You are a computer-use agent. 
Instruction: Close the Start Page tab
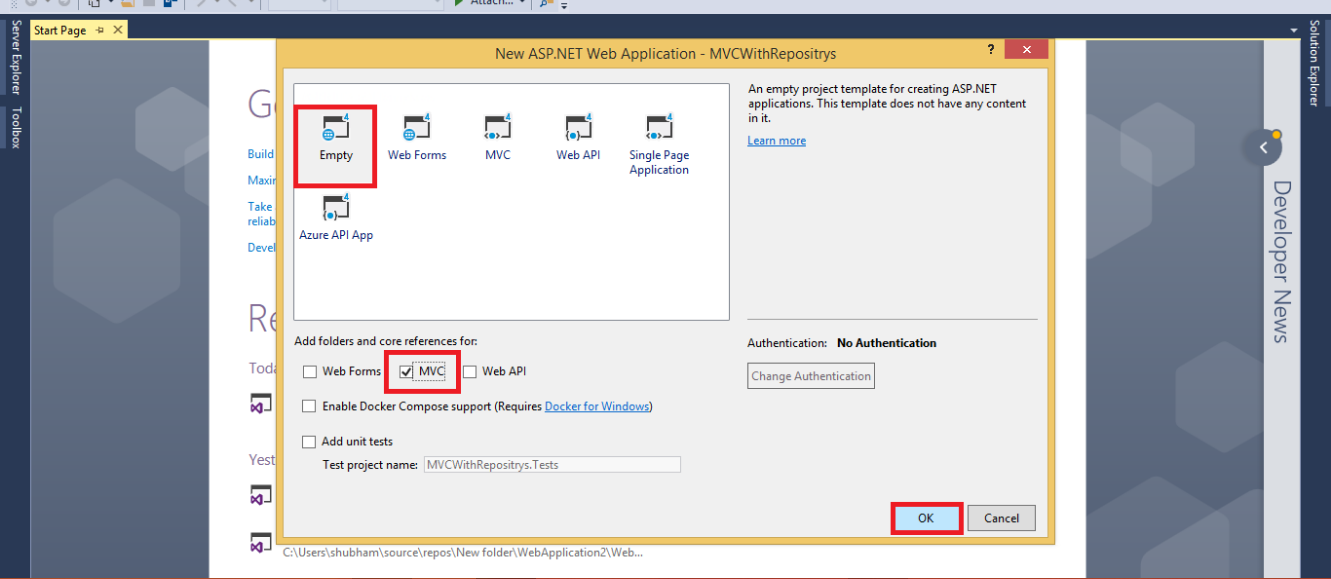(117, 30)
